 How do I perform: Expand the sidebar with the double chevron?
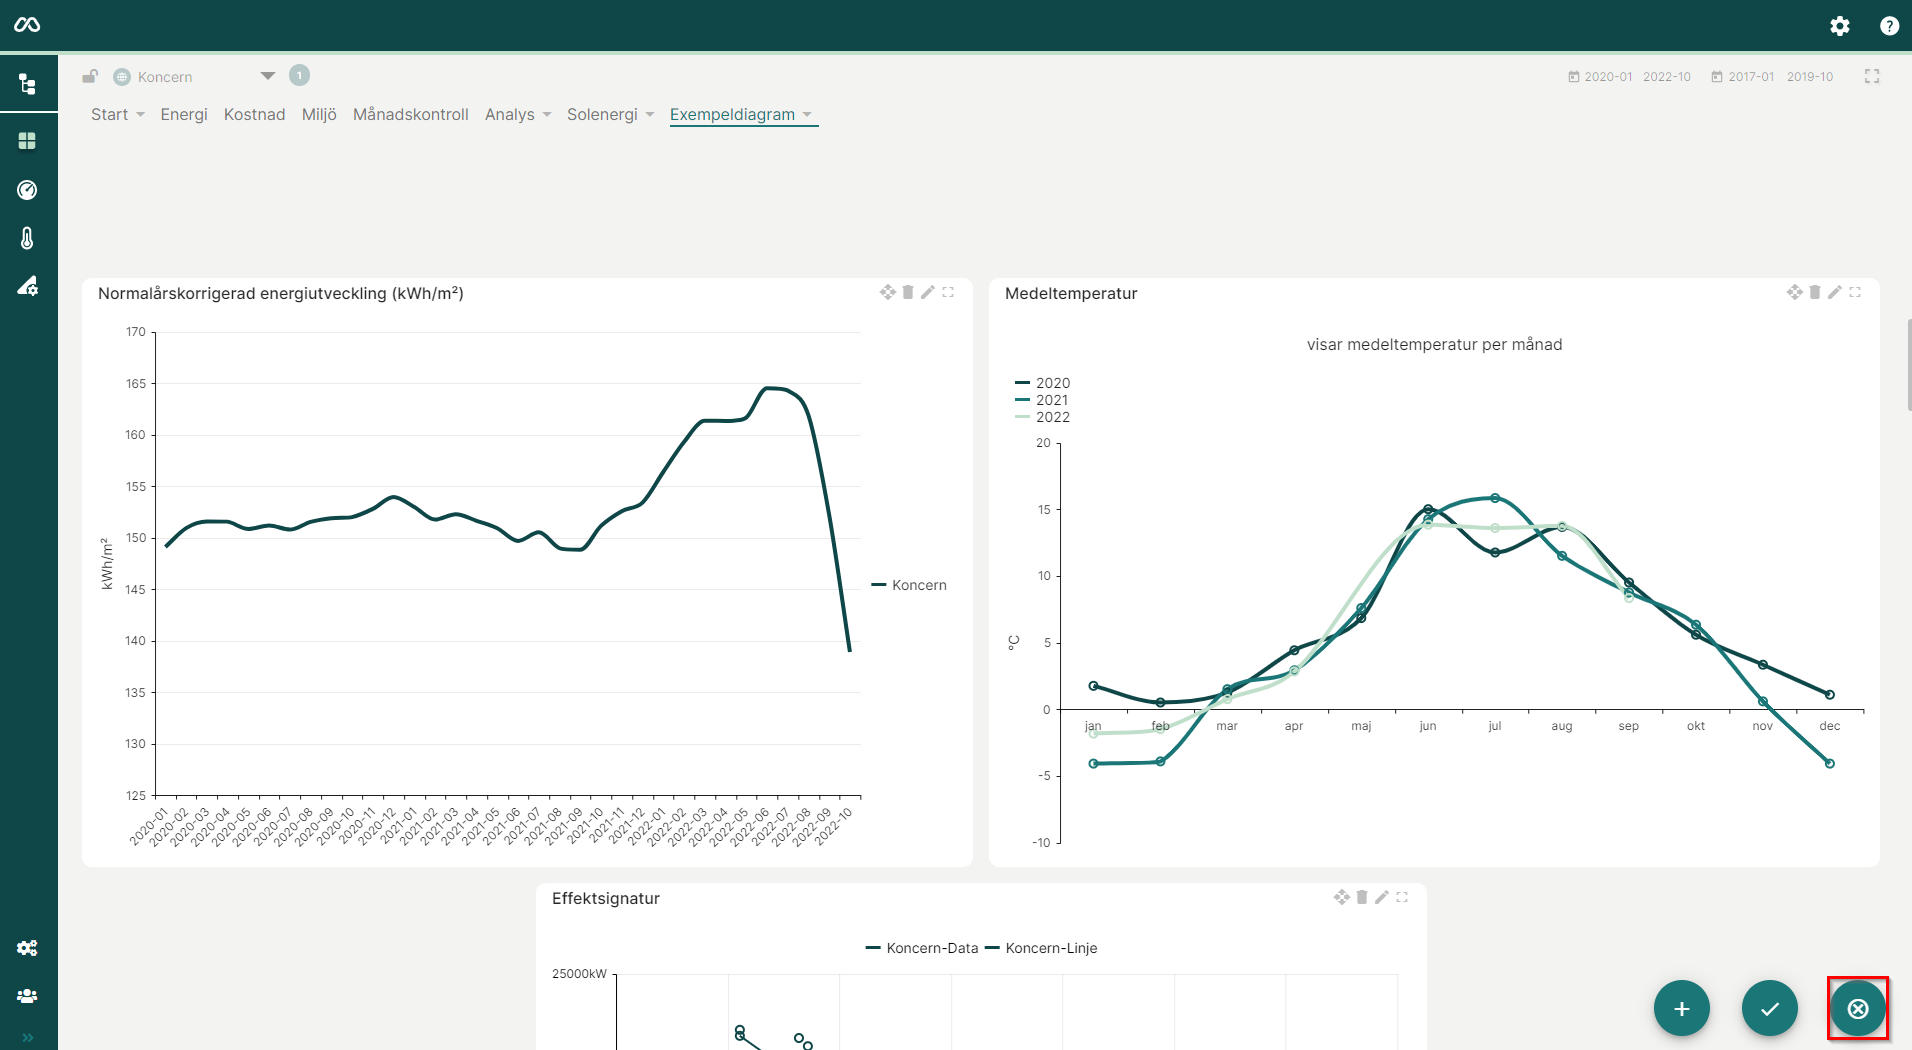coord(28,1037)
